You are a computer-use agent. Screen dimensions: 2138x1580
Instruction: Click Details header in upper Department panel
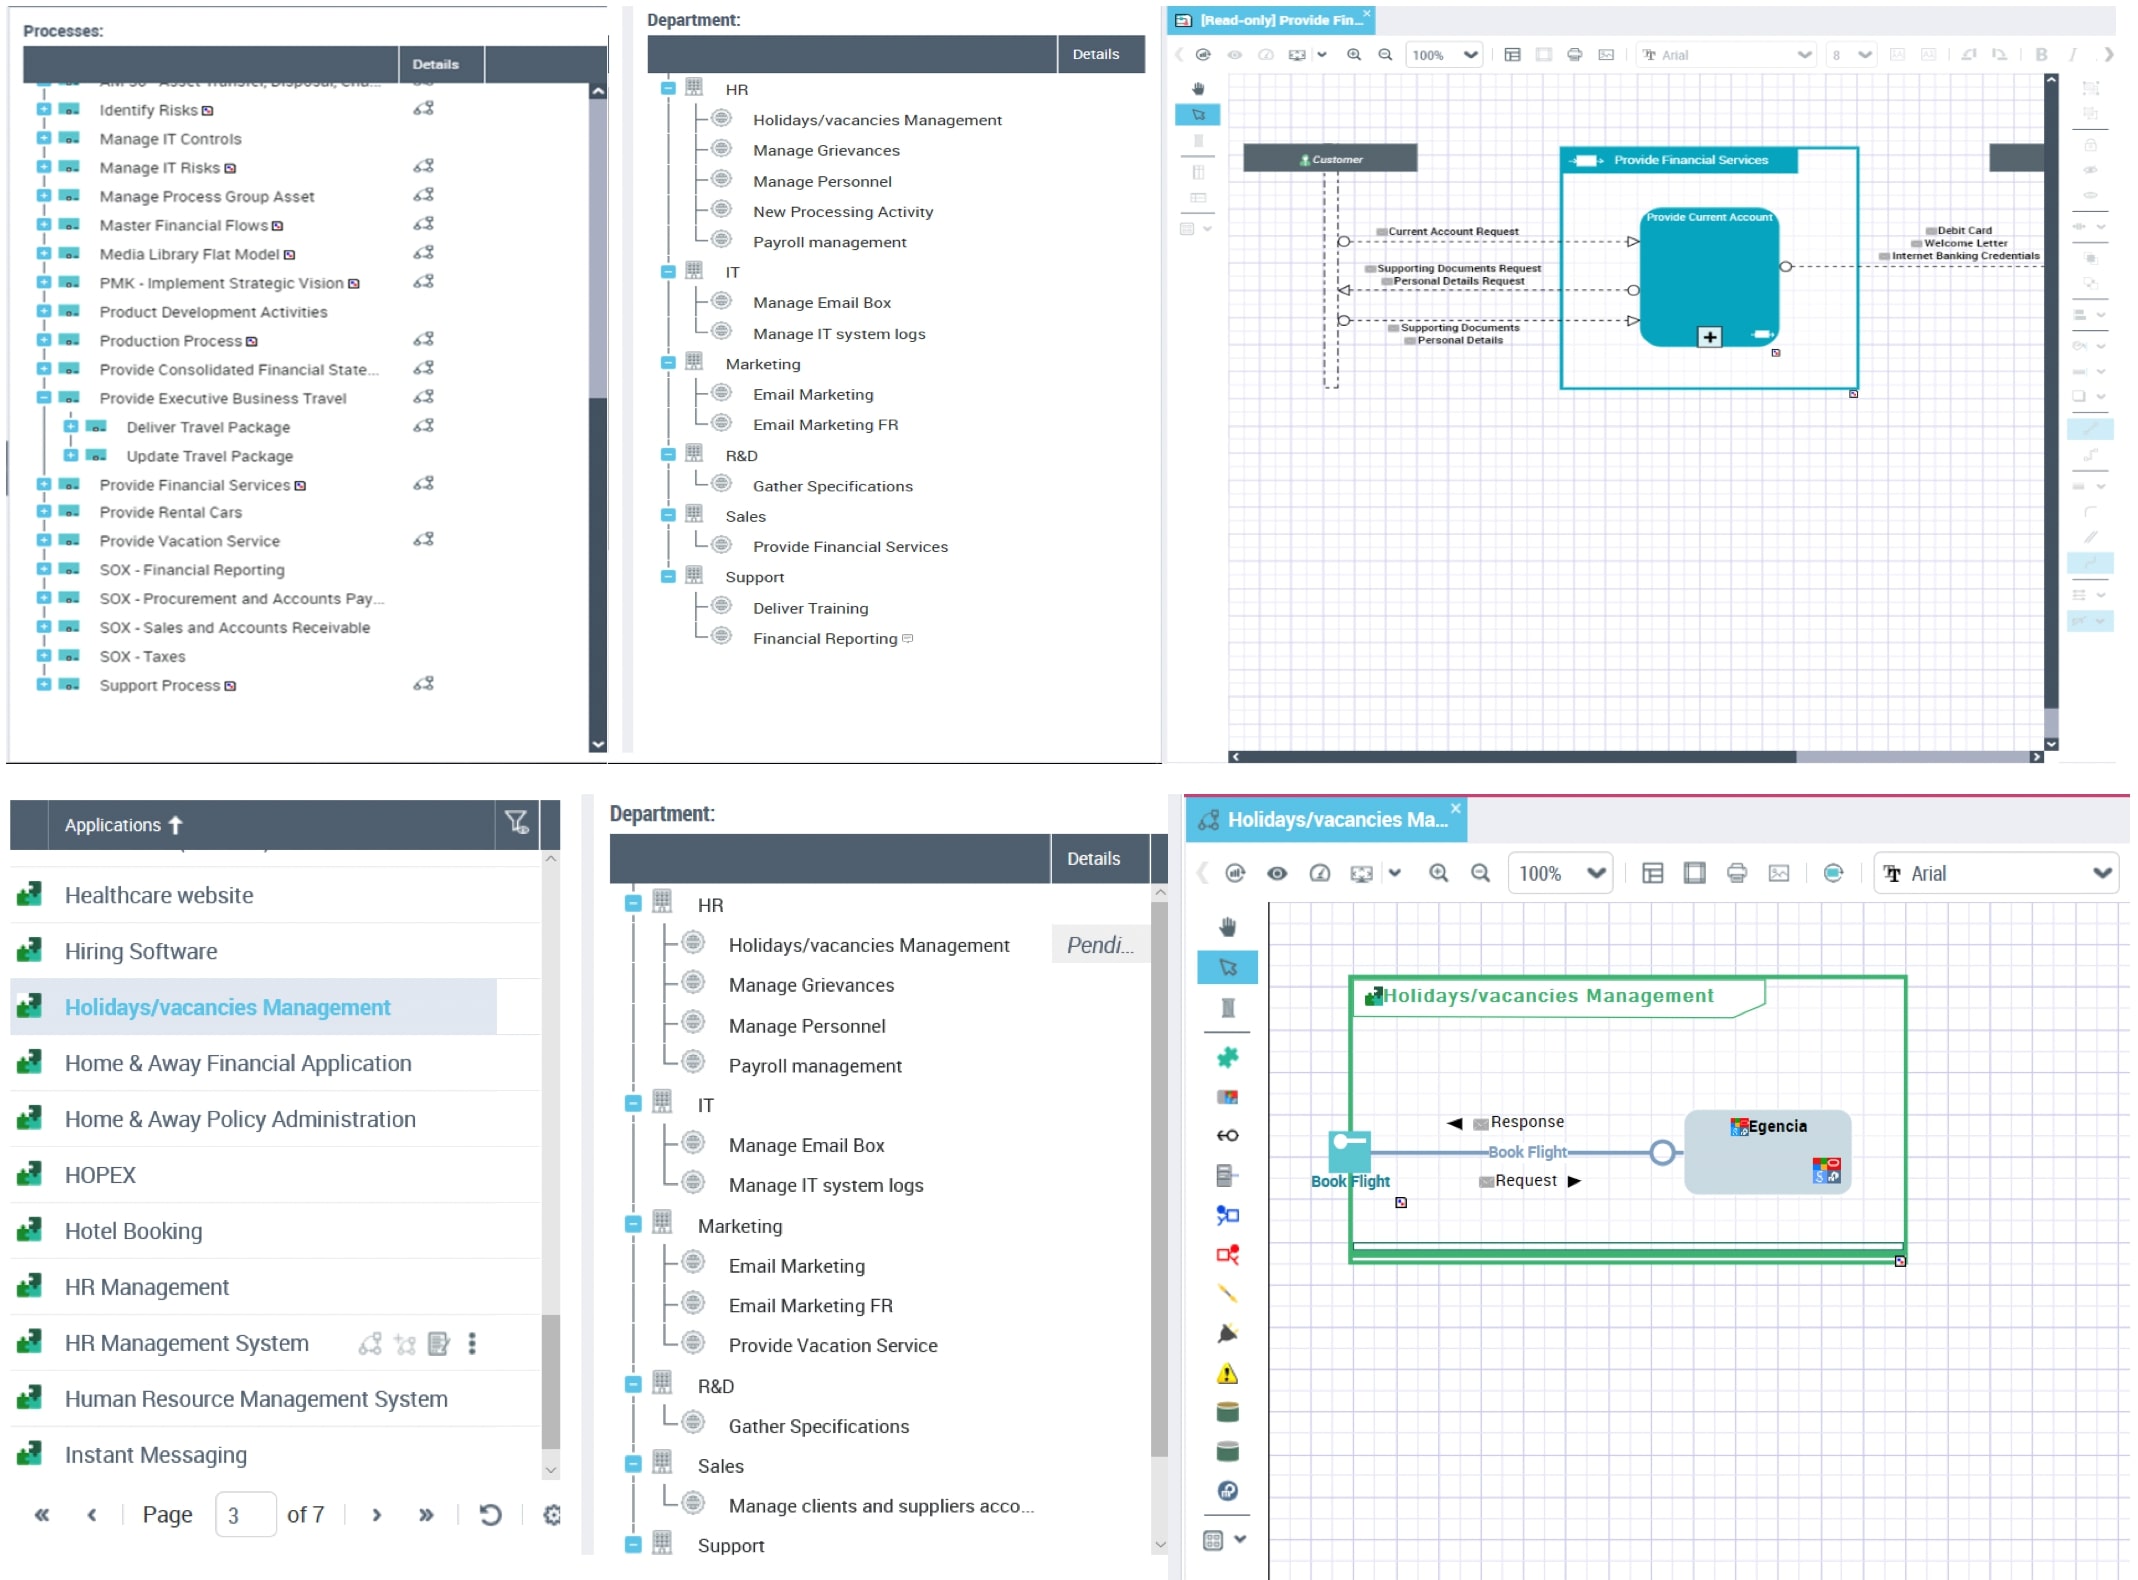click(x=1095, y=54)
